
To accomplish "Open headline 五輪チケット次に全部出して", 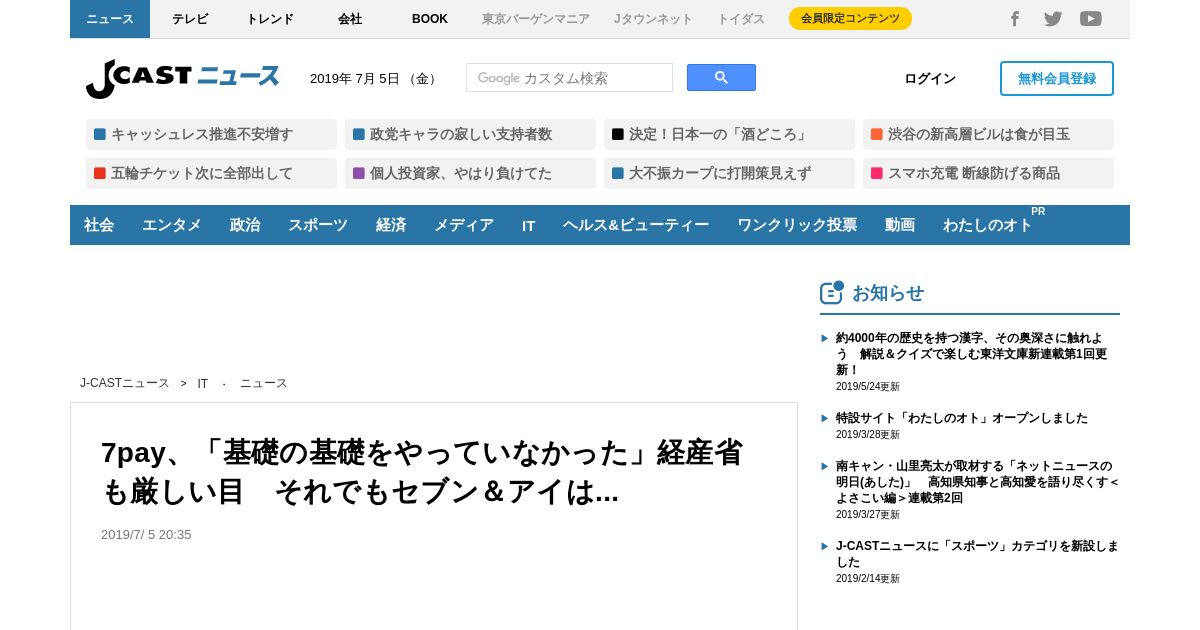I will [211, 173].
